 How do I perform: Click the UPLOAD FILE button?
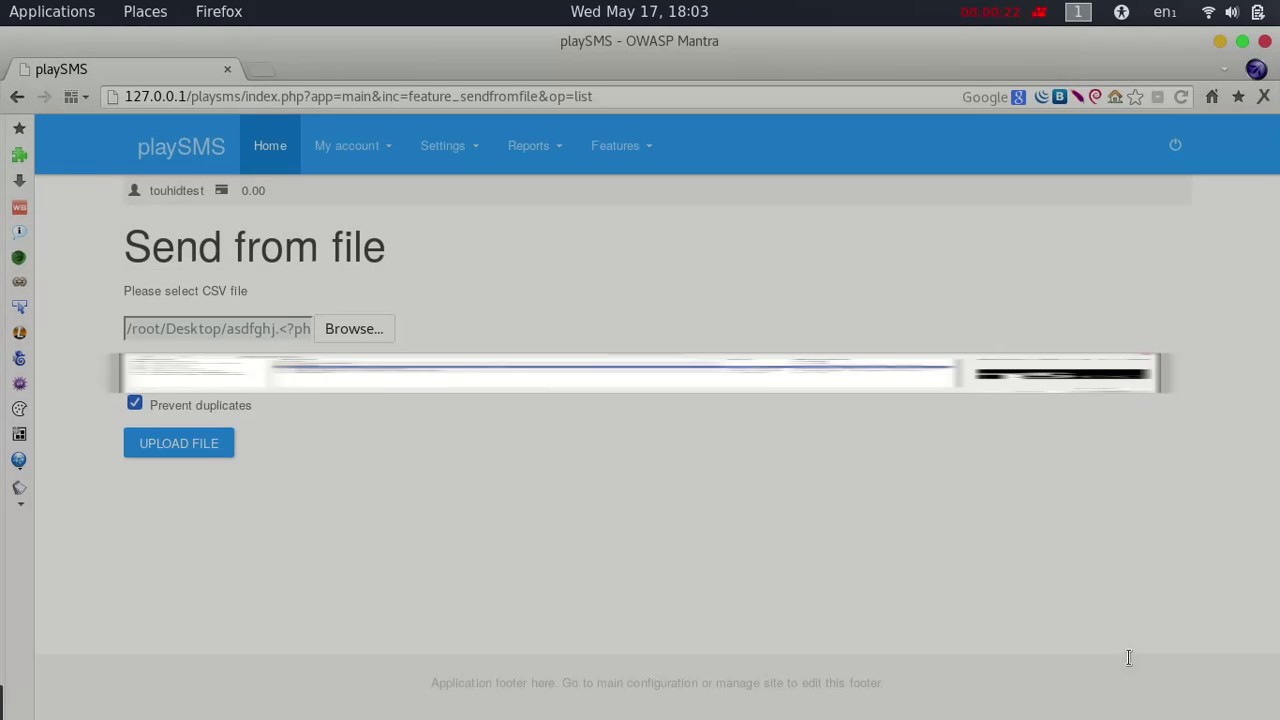point(179,443)
